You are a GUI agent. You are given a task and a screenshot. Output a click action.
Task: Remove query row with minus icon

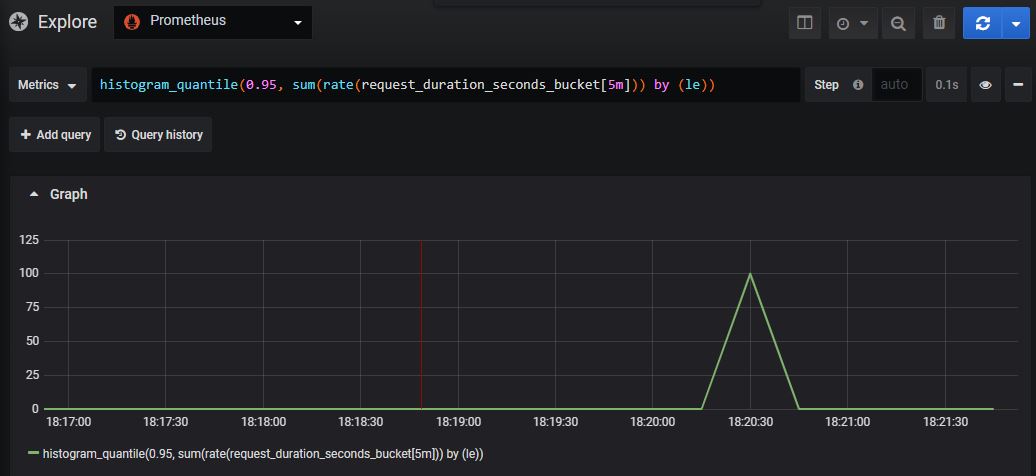click(x=1017, y=85)
